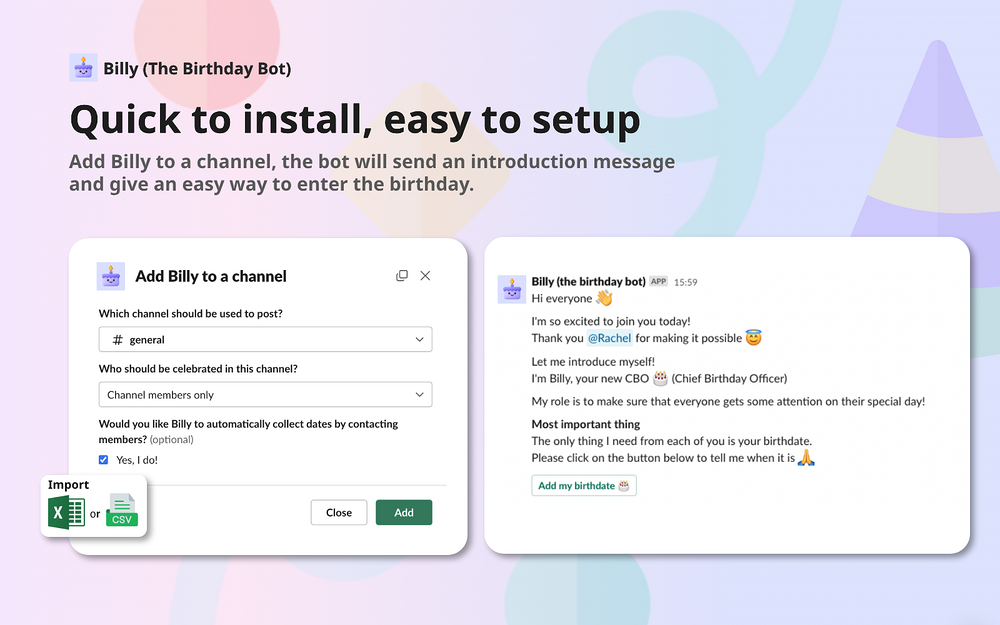Click the "Billy (The Birthday Bot)" title text
Image resolution: width=1000 pixels, height=625 pixels.
pos(197,68)
